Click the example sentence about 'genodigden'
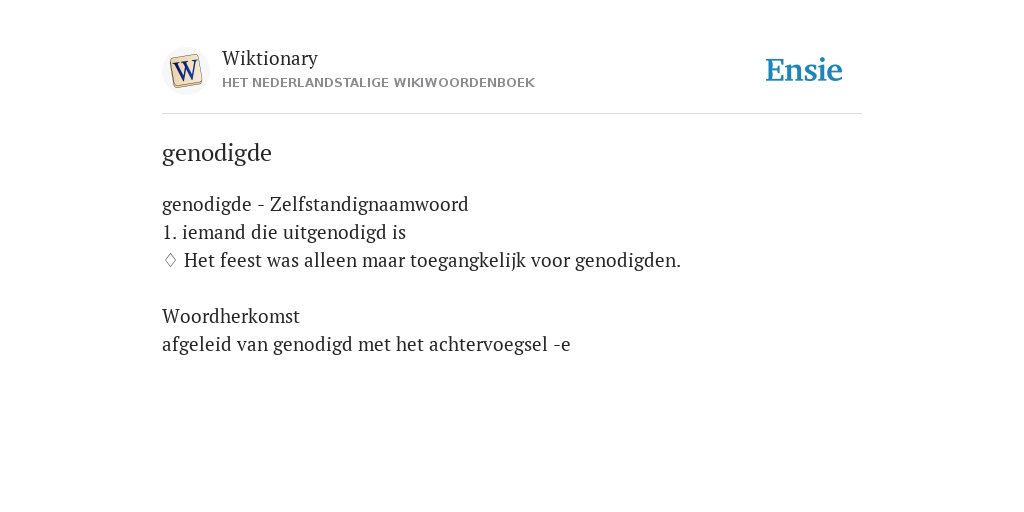The height and width of the screenshot is (512, 1024). (x=432, y=261)
